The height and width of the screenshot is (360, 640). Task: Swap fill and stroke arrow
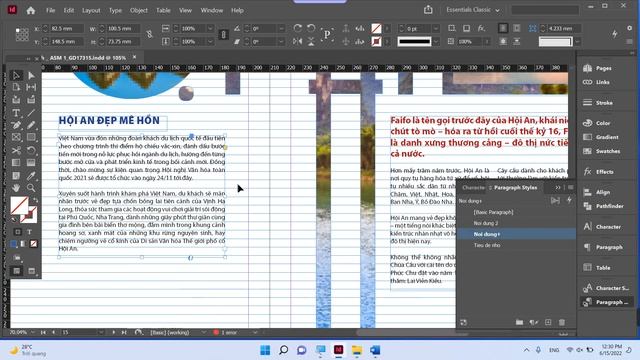pos(35,200)
